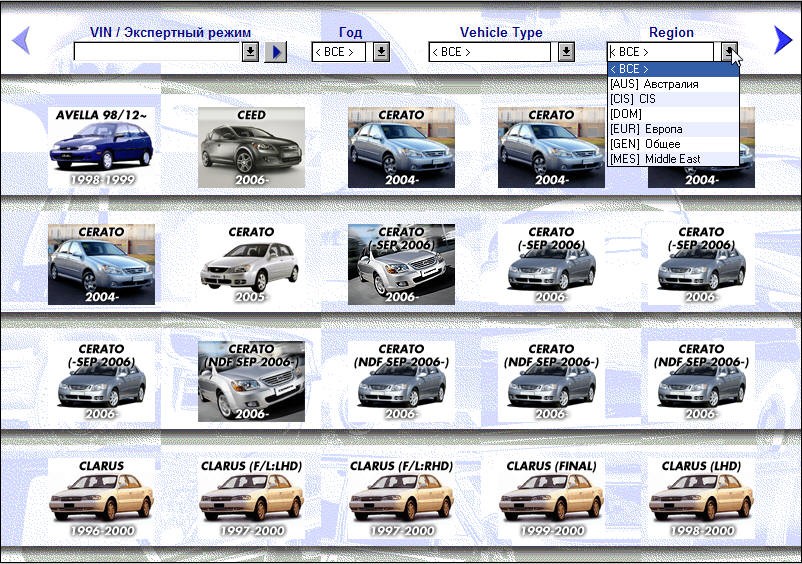Click the Region combo box field
The image size is (802, 564).
(x=660, y=52)
